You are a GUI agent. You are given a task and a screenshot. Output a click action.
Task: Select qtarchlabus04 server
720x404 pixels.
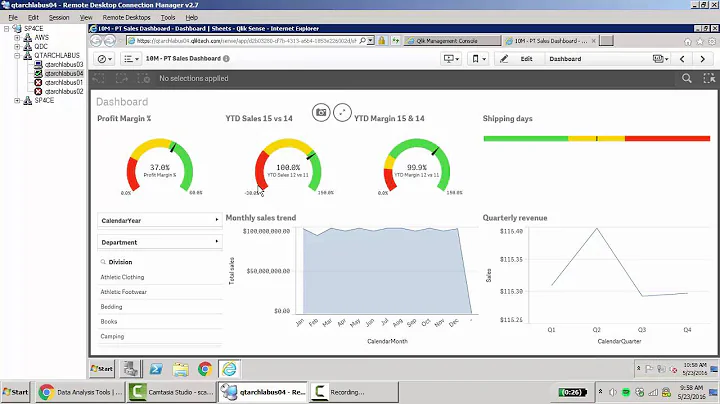(64, 73)
